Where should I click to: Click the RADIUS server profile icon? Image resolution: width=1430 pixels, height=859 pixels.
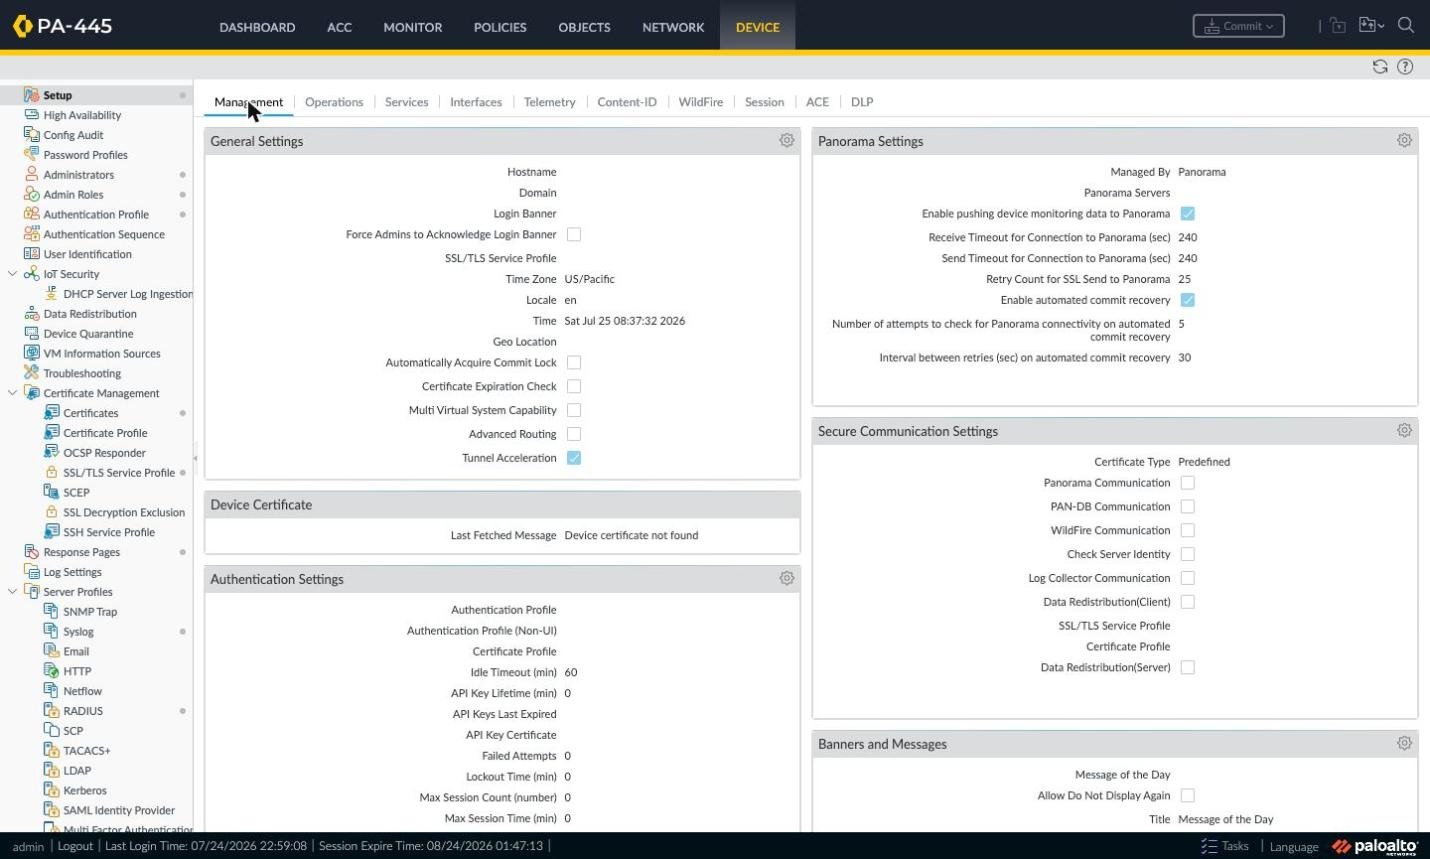point(51,711)
